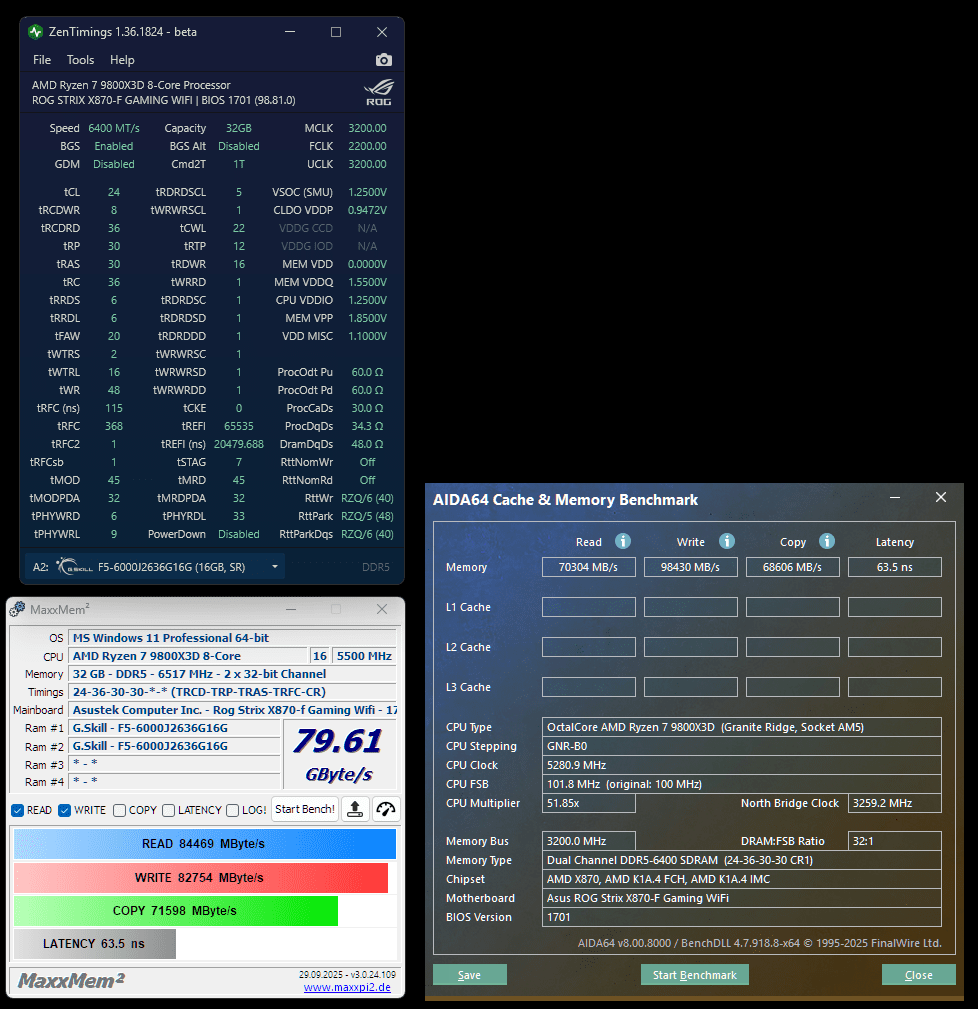Click the MaxxMem OS Windows 11 field
Image resolution: width=978 pixels, height=1009 pixels.
coord(232,638)
